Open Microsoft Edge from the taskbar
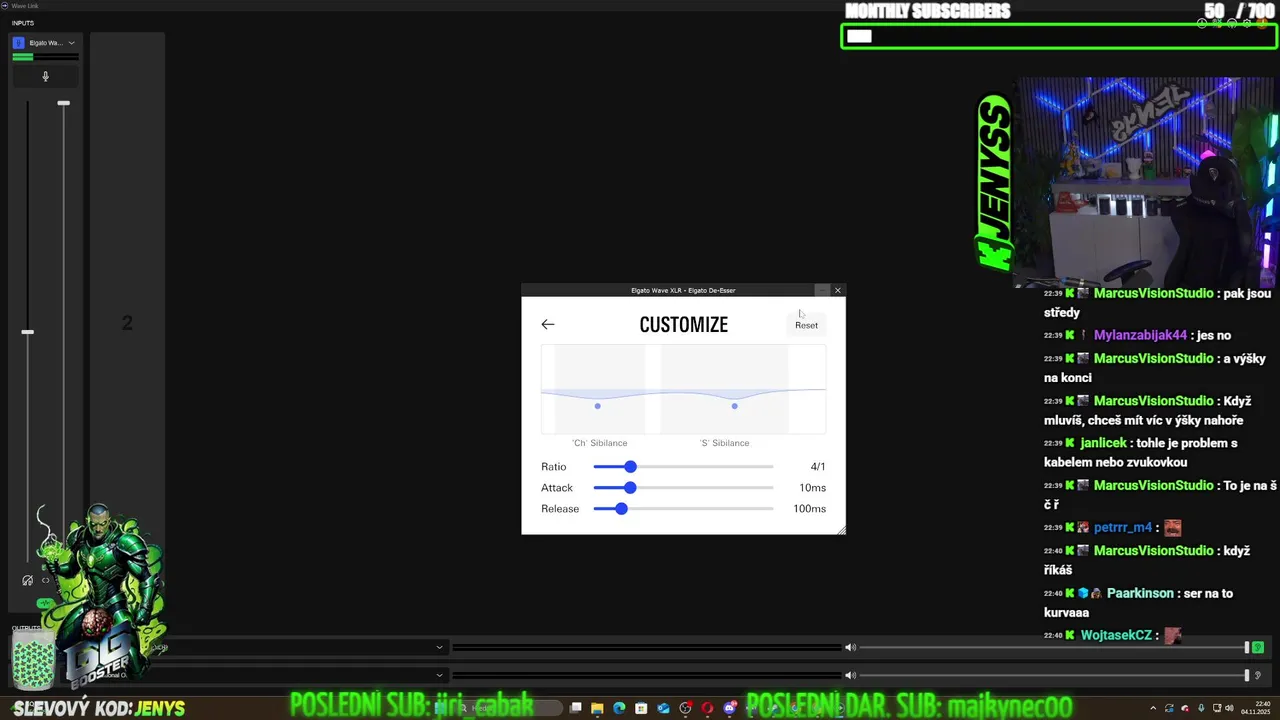1280x720 pixels. [619, 708]
